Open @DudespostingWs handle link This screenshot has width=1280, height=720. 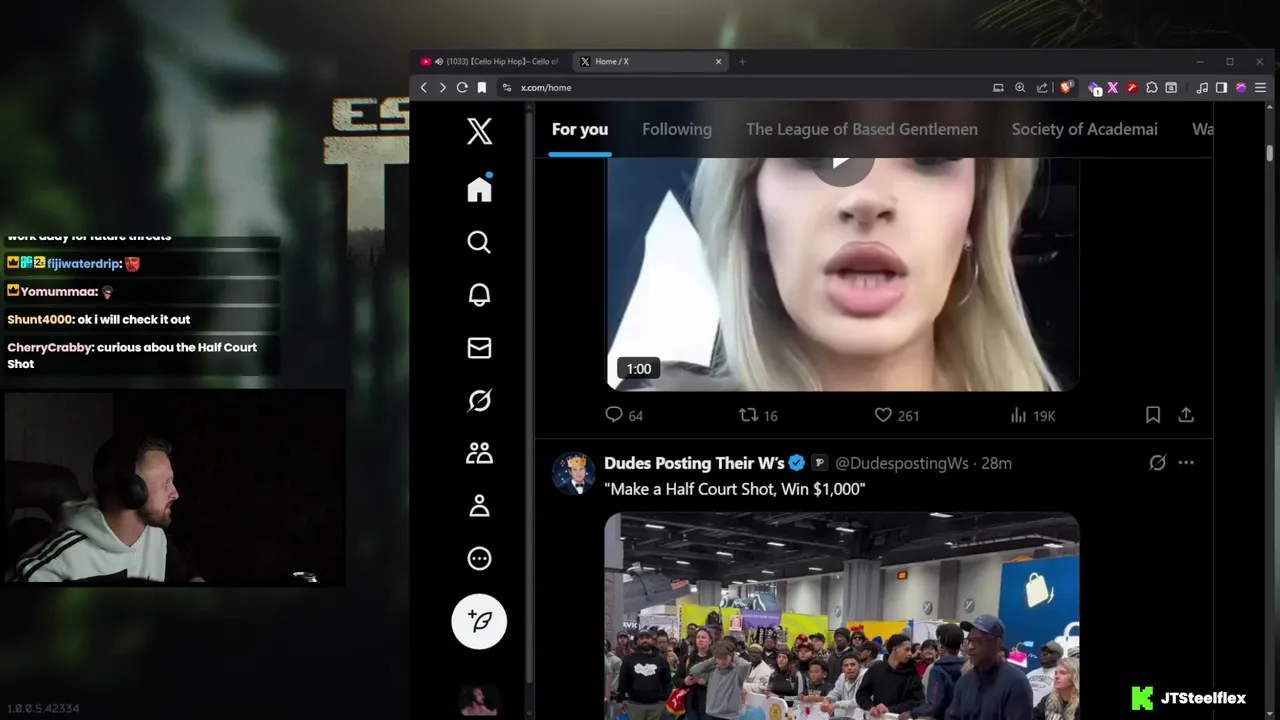point(902,463)
